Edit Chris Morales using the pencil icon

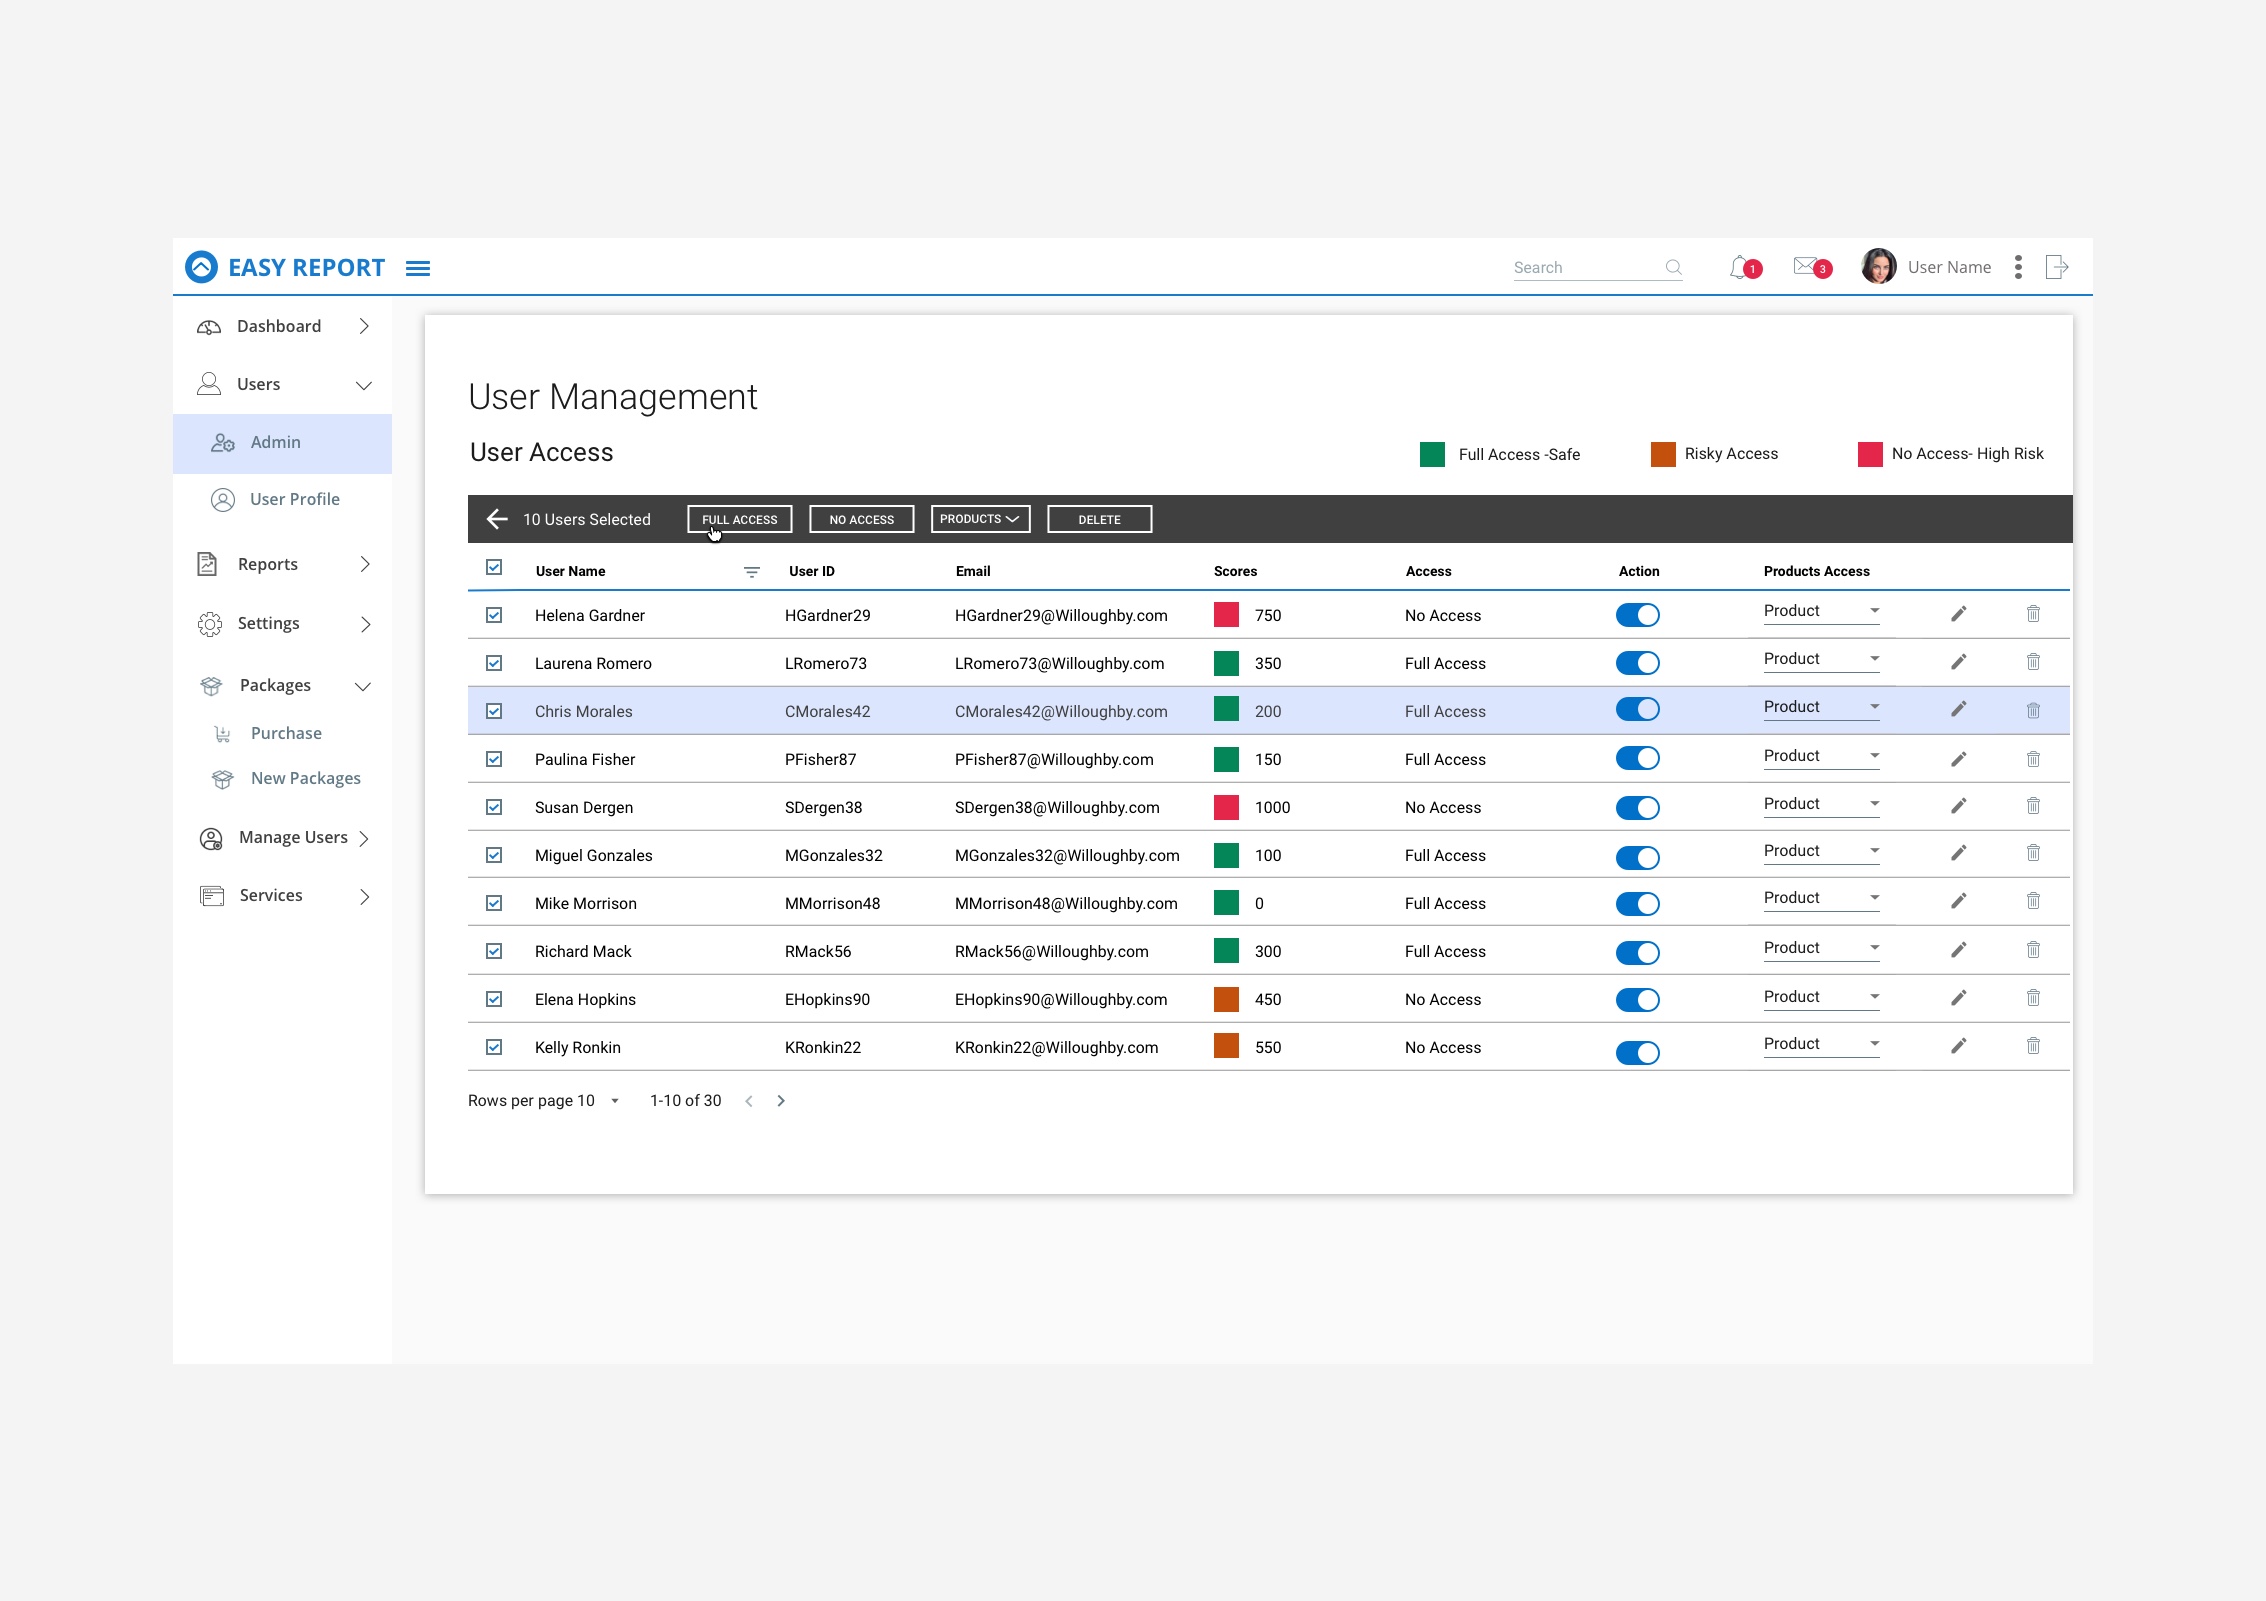(x=1959, y=709)
